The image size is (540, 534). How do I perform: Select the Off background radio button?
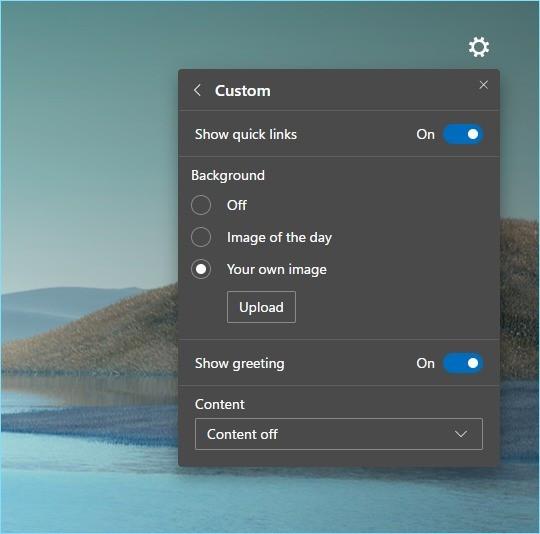[x=201, y=205]
